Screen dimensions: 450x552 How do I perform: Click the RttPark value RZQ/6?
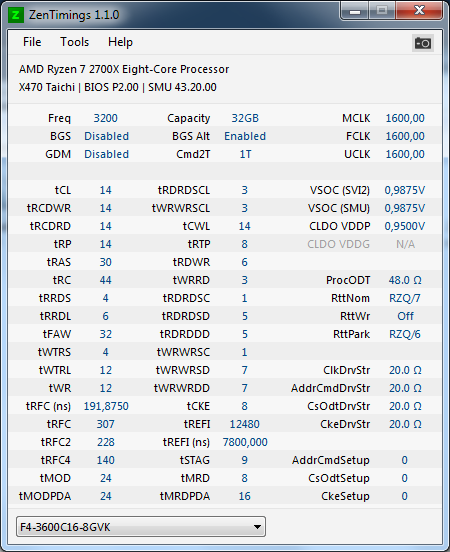(x=405, y=334)
